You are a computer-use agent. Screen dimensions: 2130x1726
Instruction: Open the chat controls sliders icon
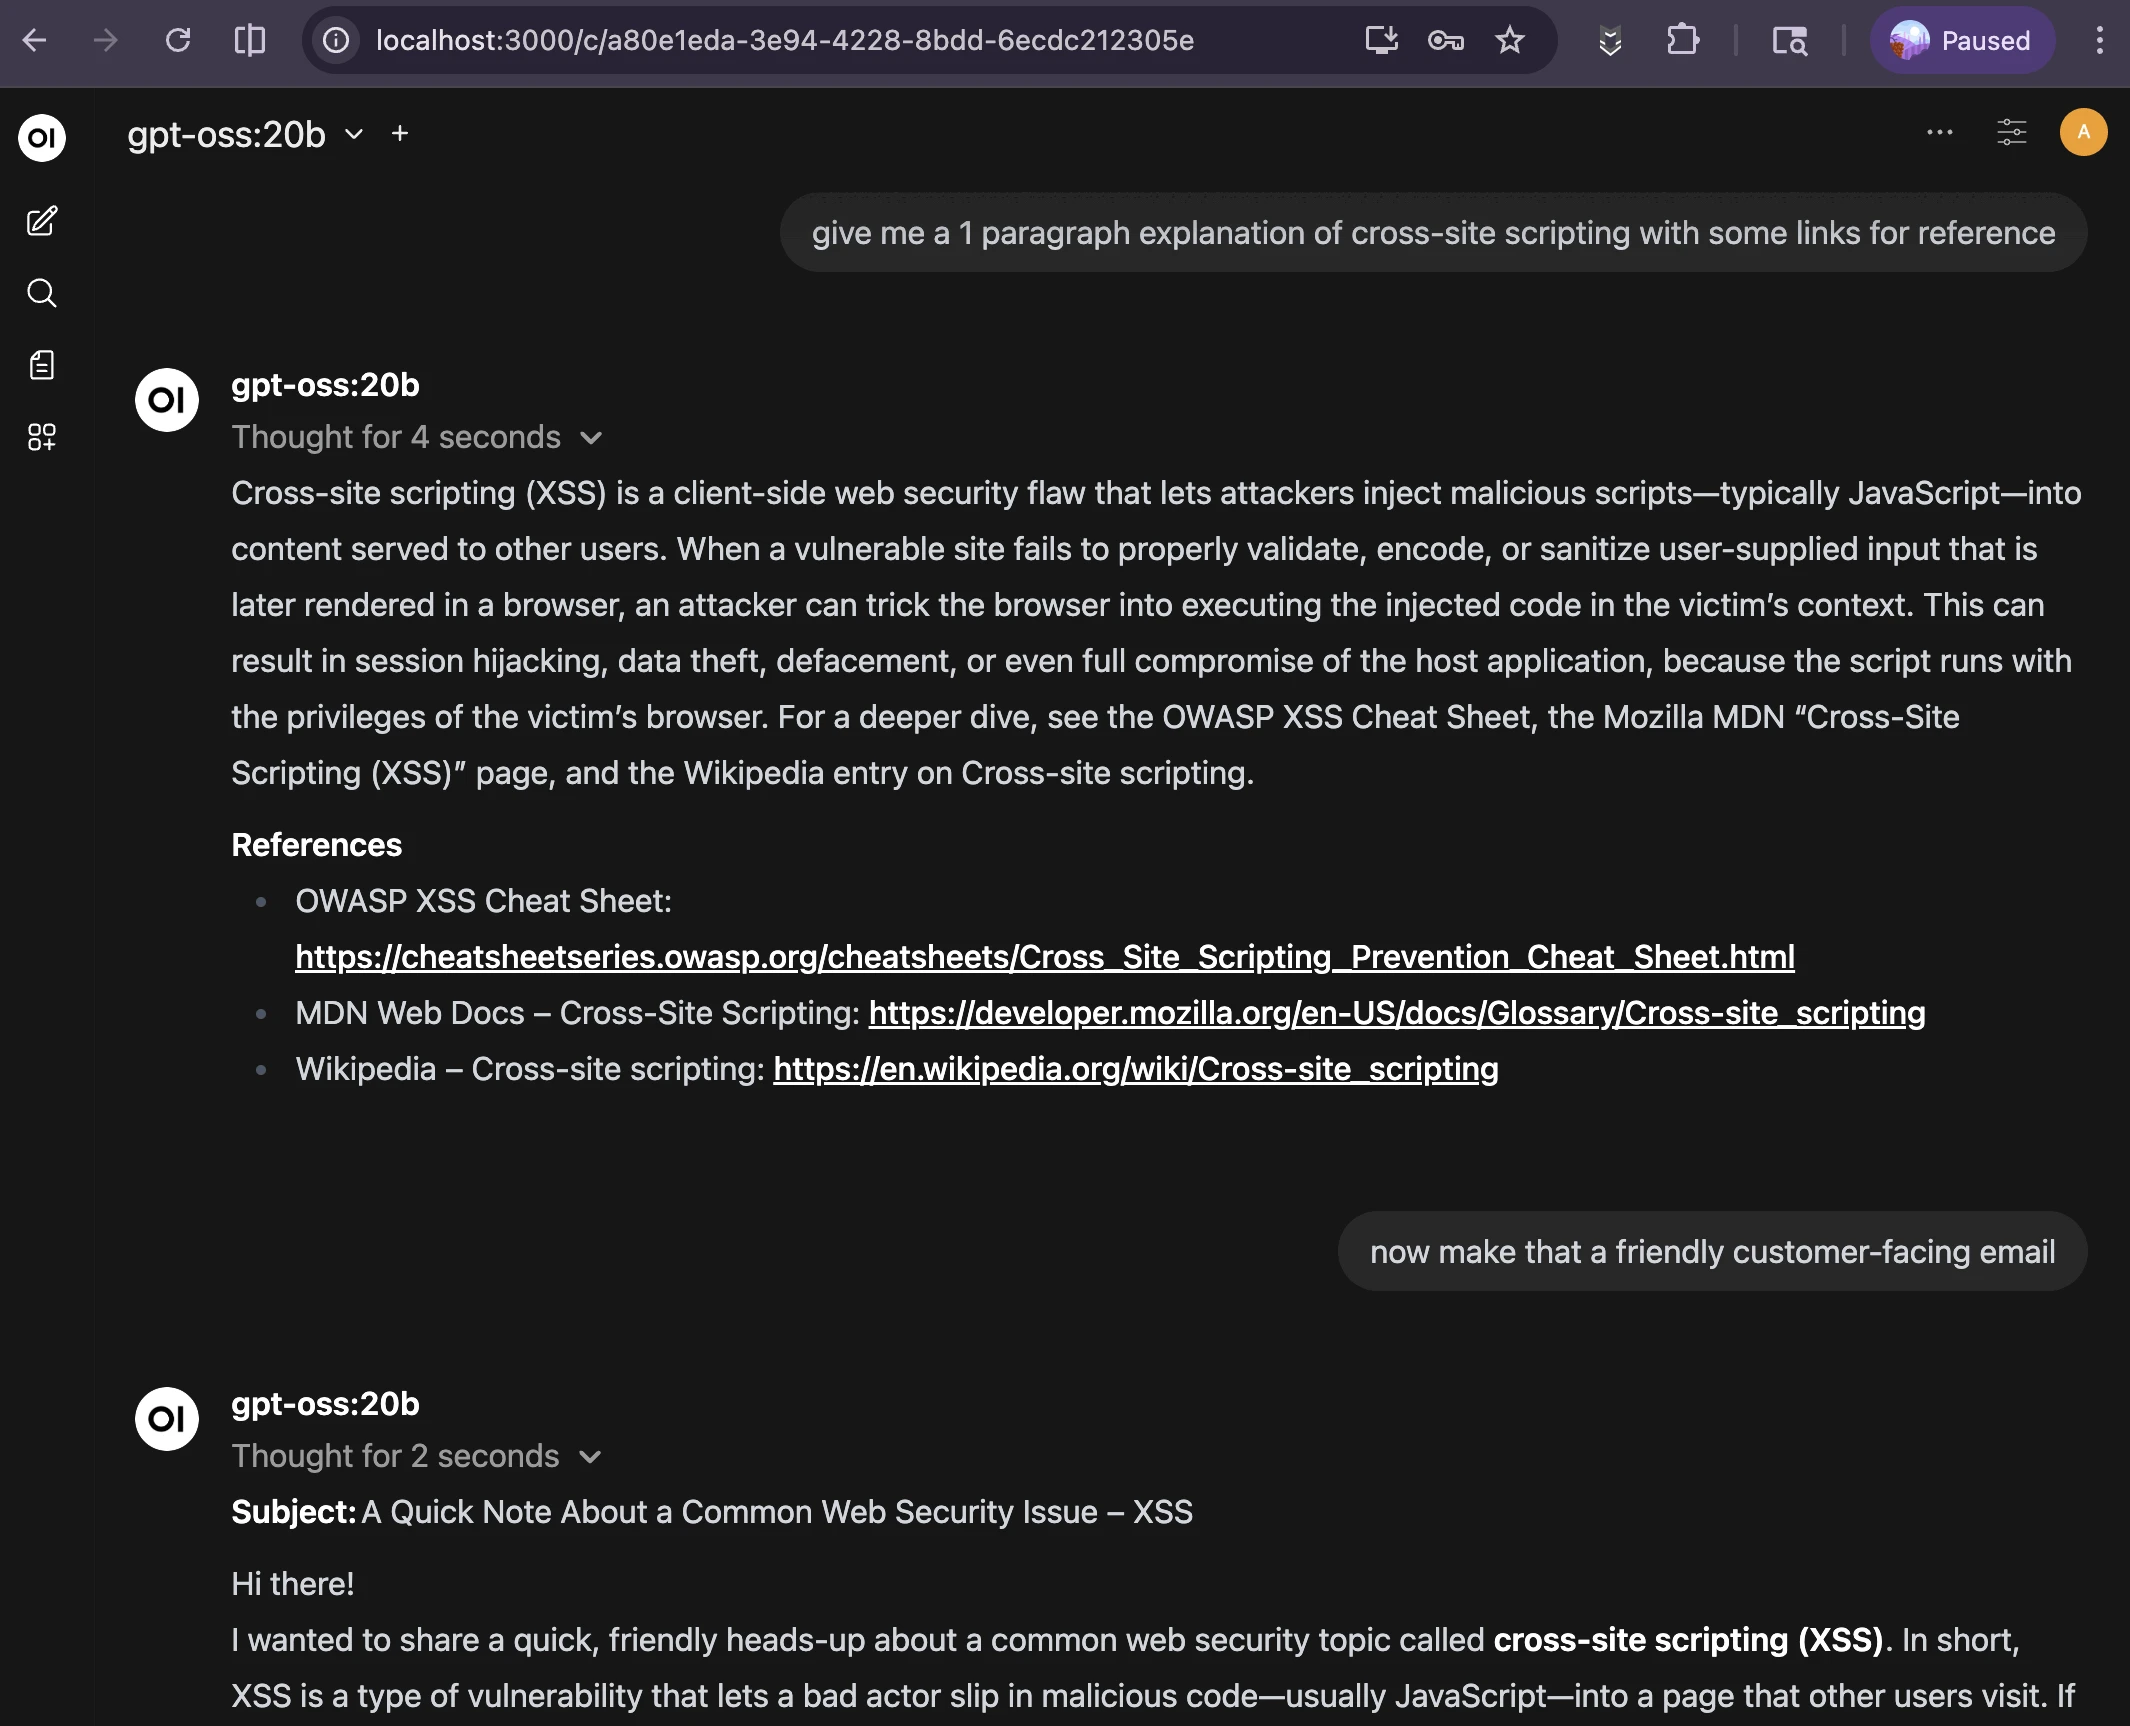2011,132
